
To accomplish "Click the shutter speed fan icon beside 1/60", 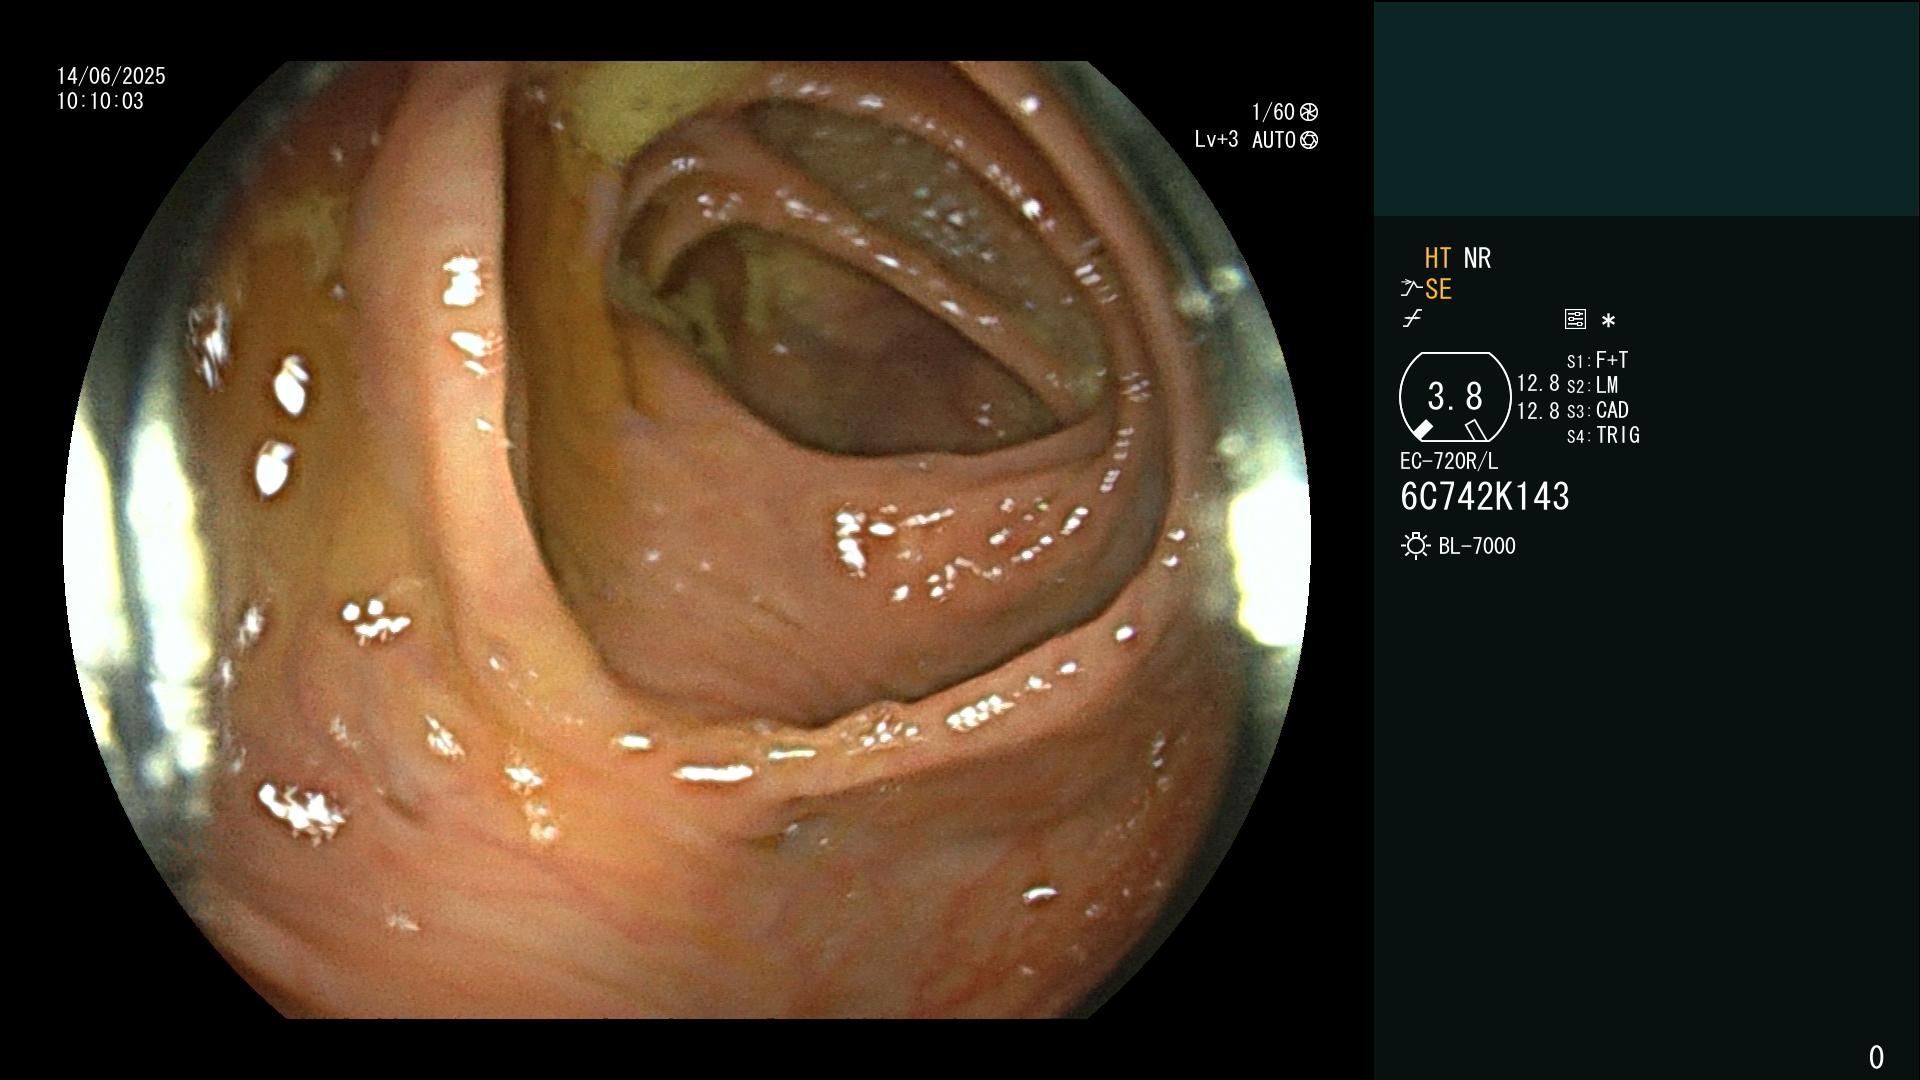I will [1309, 112].
